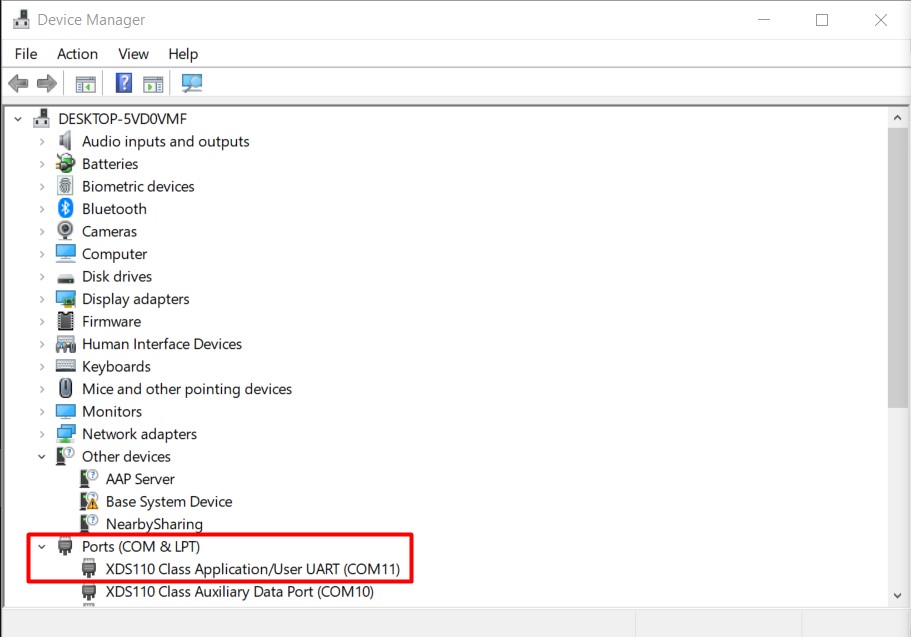The width and height of the screenshot is (911, 637).
Task: Expand the Network adapters chevron
Action: coord(42,434)
